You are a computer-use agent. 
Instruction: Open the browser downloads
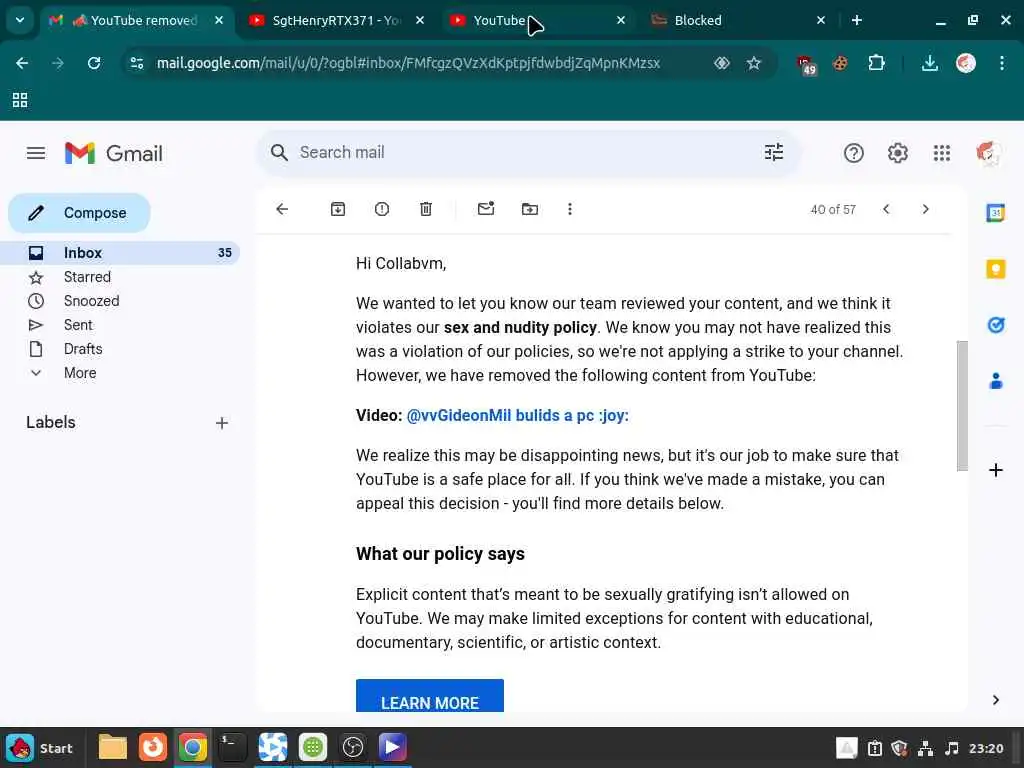pos(929,63)
